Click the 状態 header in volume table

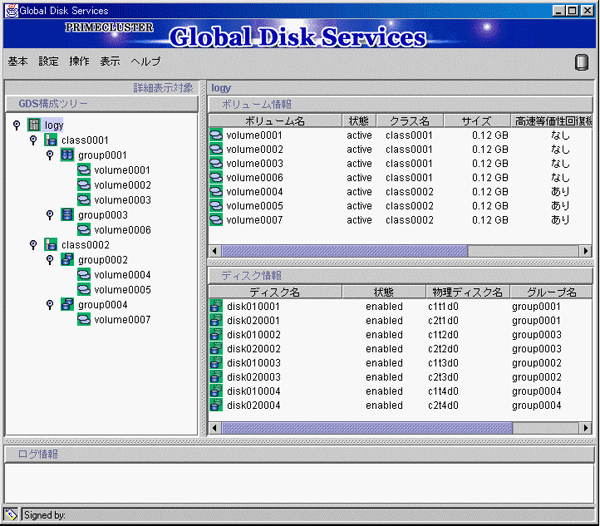(359, 121)
